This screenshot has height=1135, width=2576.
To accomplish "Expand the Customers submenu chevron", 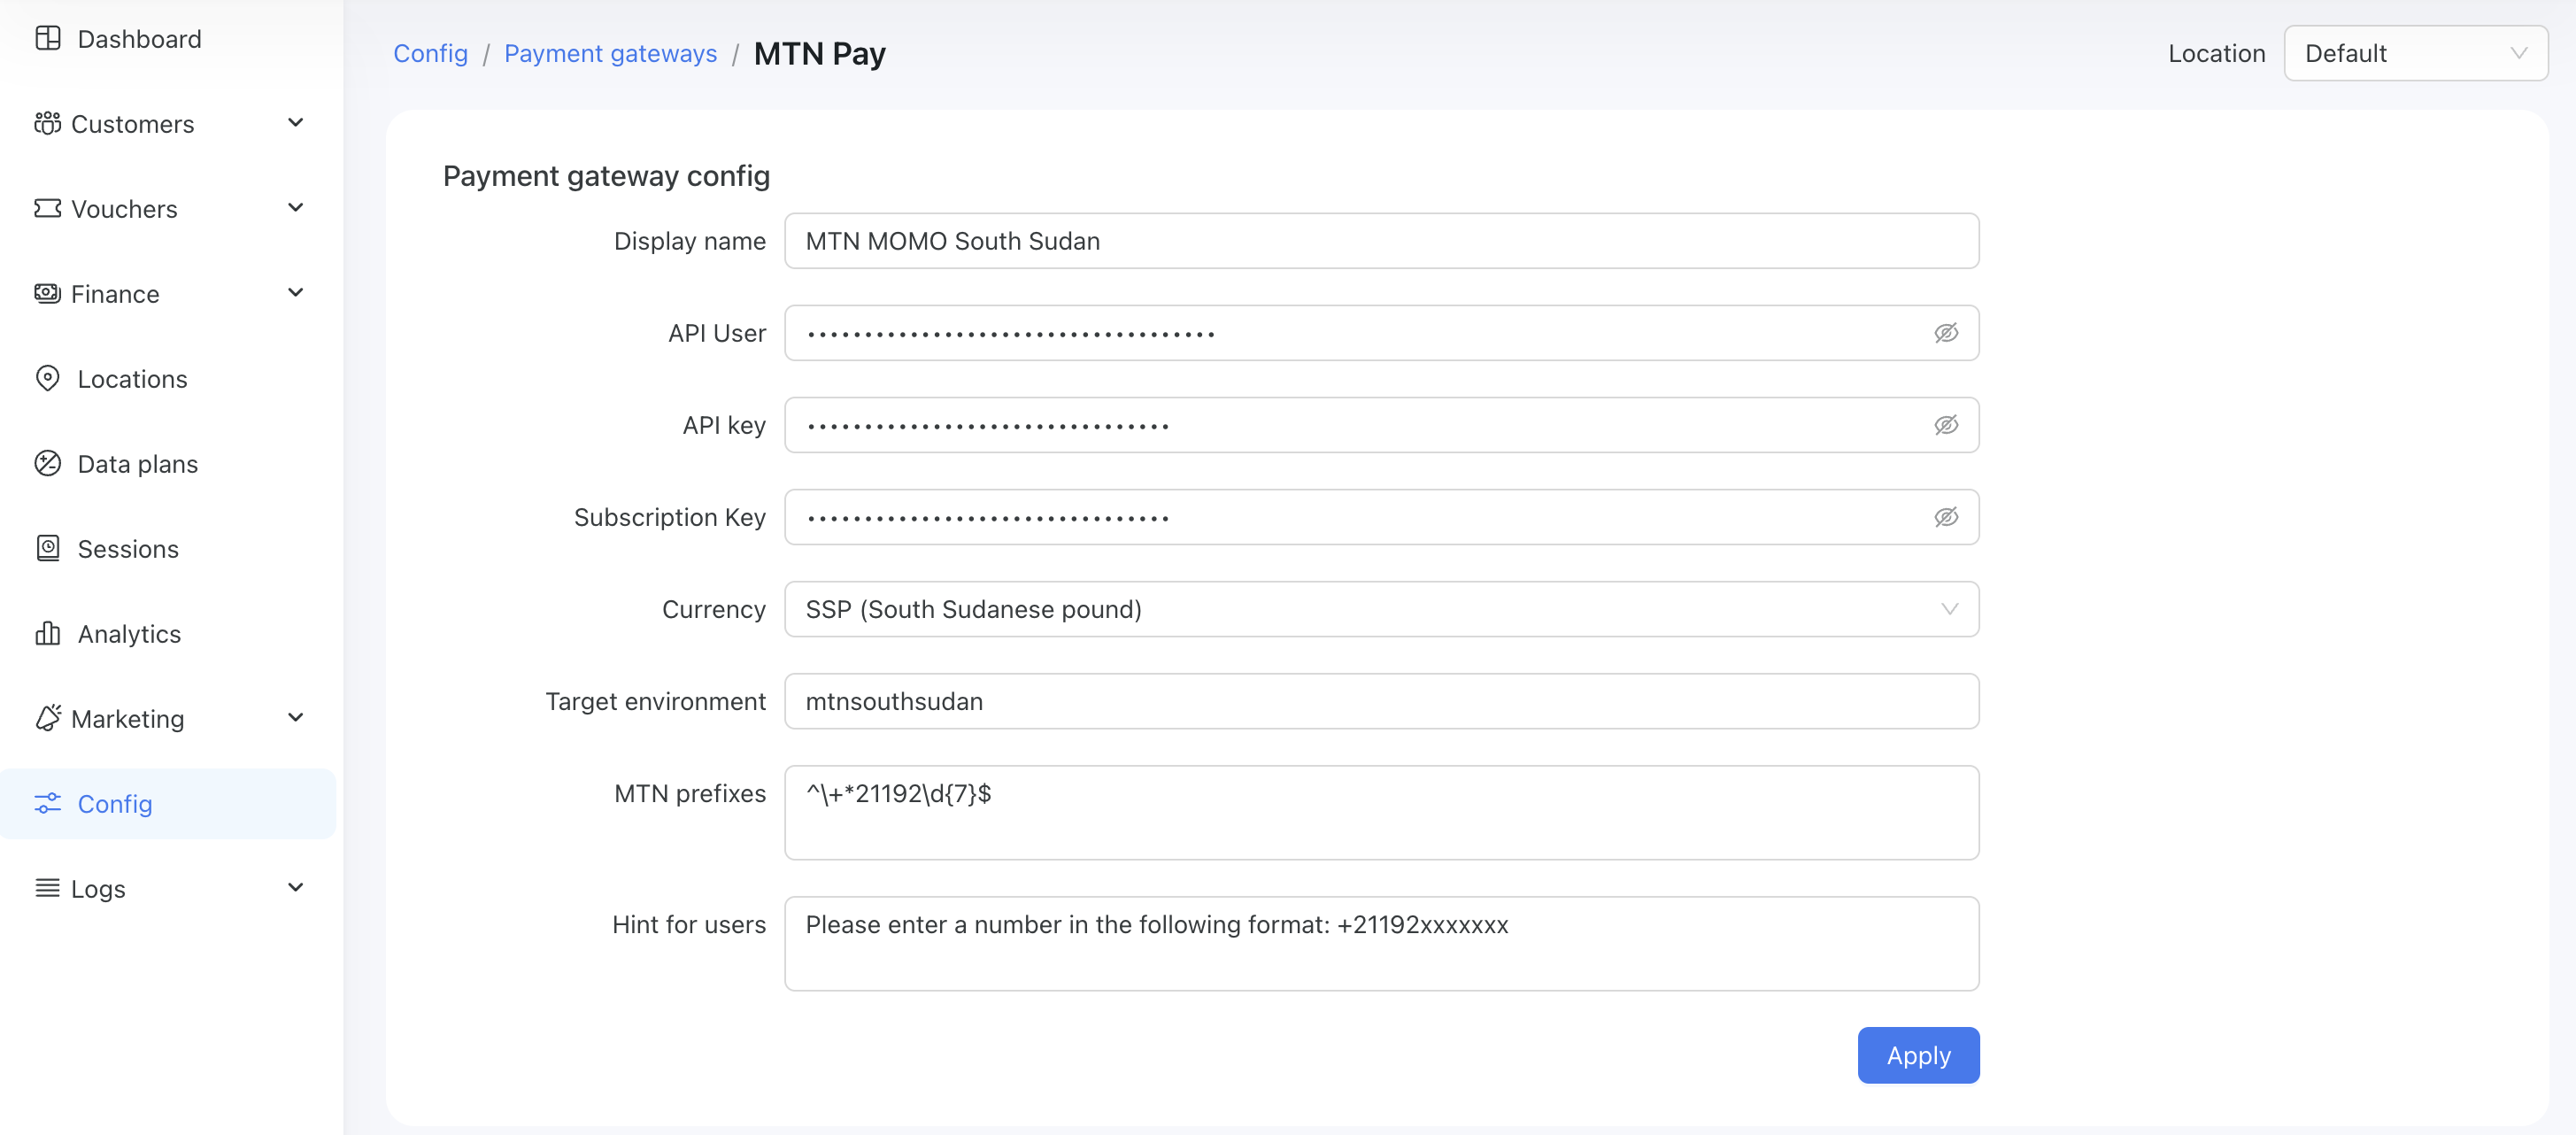I will pyautogui.click(x=295, y=122).
